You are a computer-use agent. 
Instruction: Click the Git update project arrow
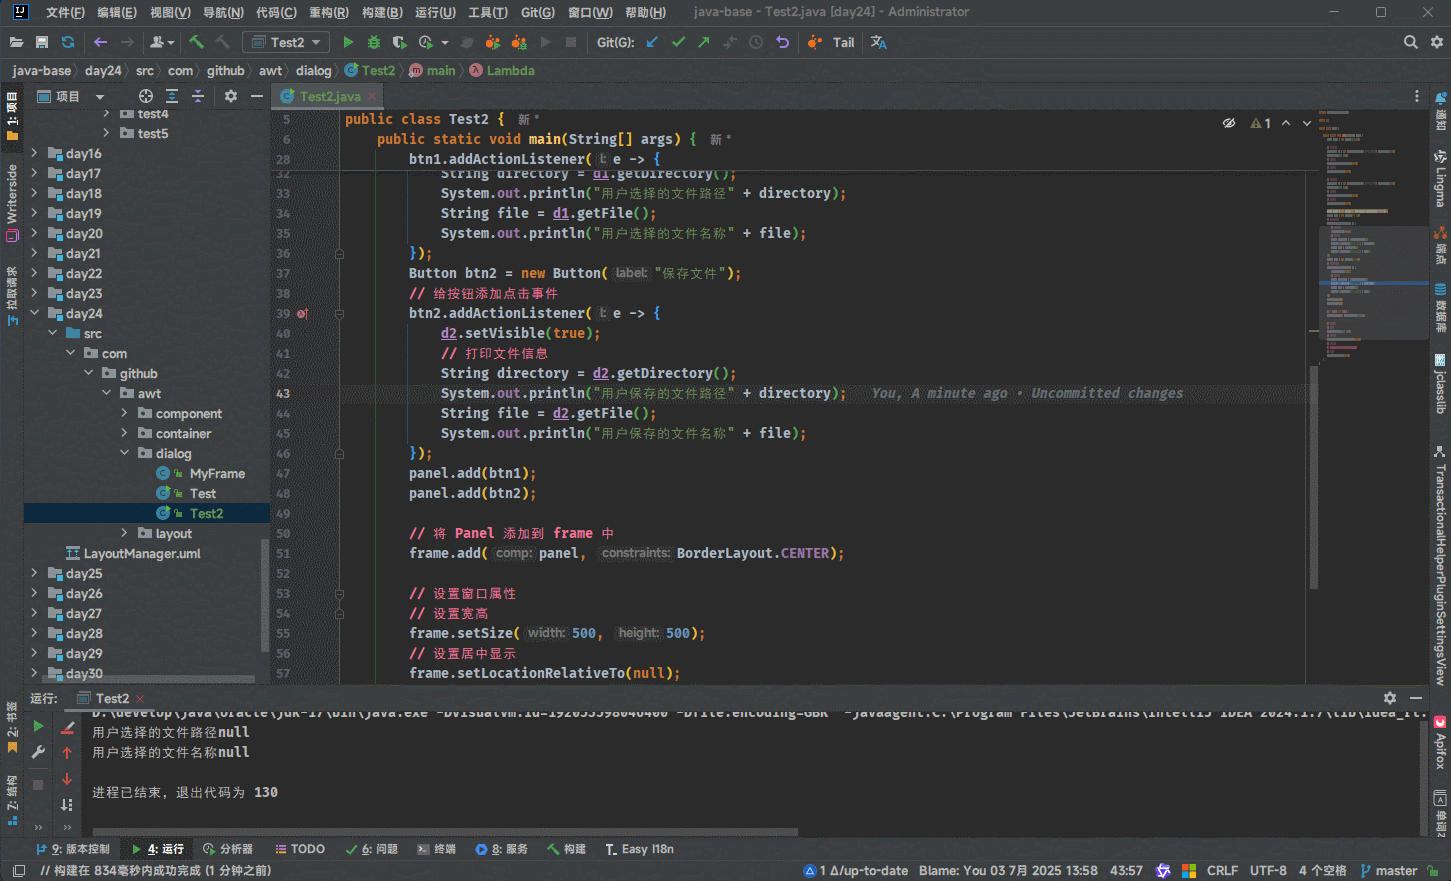(652, 42)
